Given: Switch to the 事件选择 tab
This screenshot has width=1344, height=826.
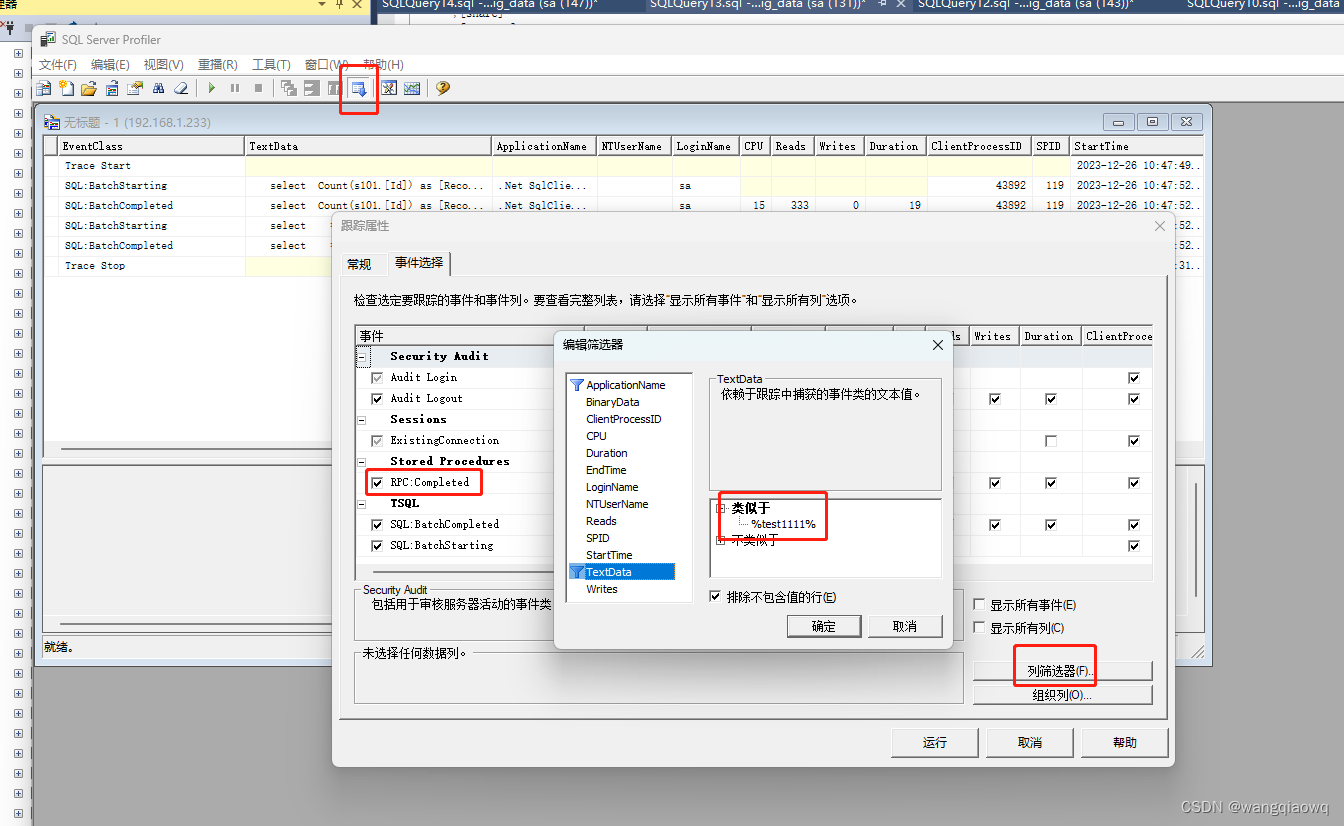Looking at the screenshot, I should pos(419,263).
